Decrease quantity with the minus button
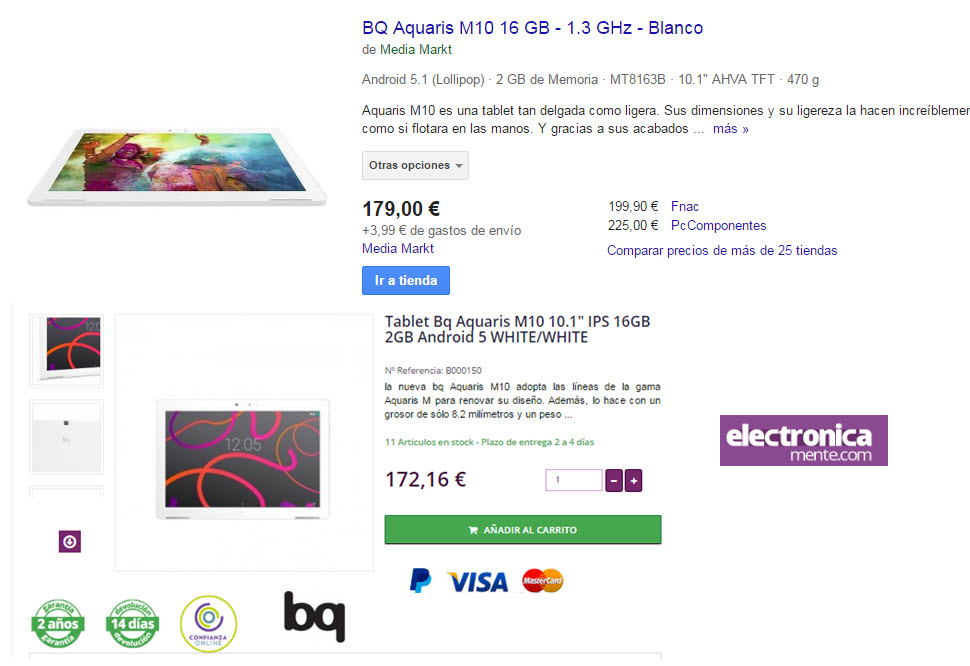This screenshot has height=666, width=970. 614,480
